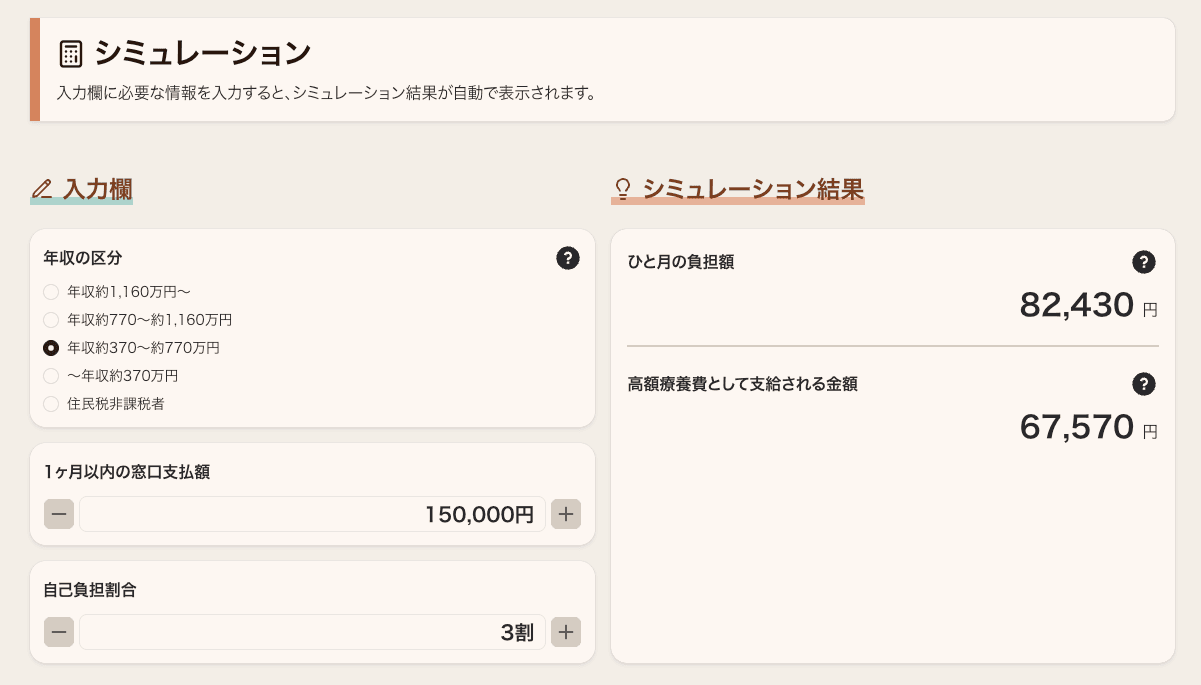This screenshot has height=685, width=1201.
Task: Open help for ひと月の負担額
Action: (x=1143, y=262)
